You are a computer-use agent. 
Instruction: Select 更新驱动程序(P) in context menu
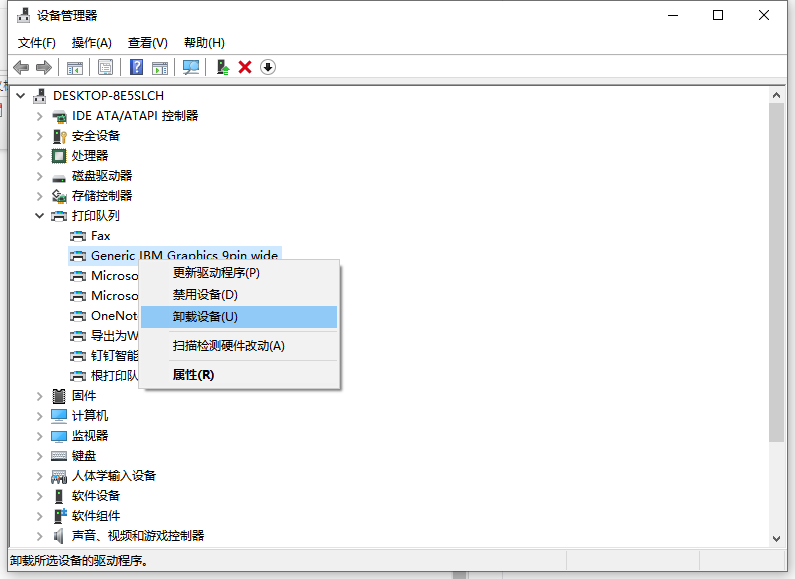[216, 272]
